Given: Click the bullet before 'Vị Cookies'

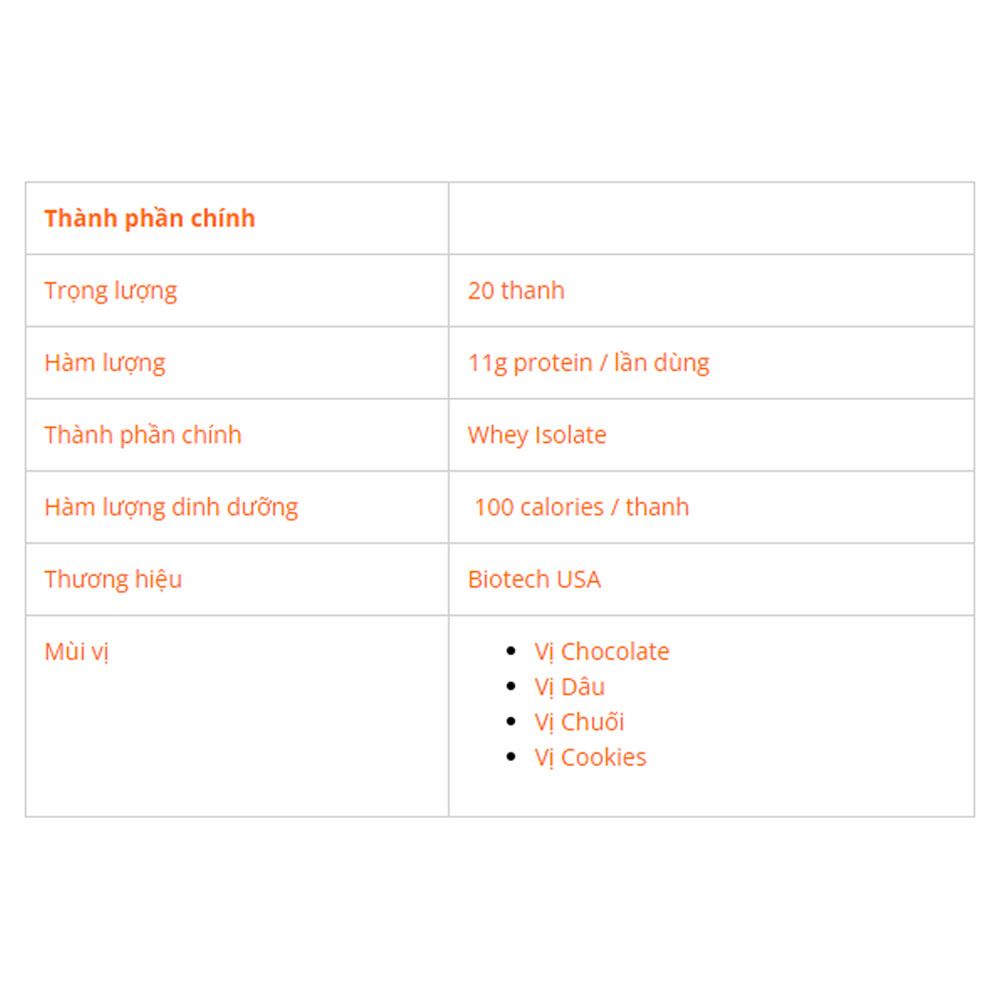Looking at the screenshot, I should tap(510, 757).
